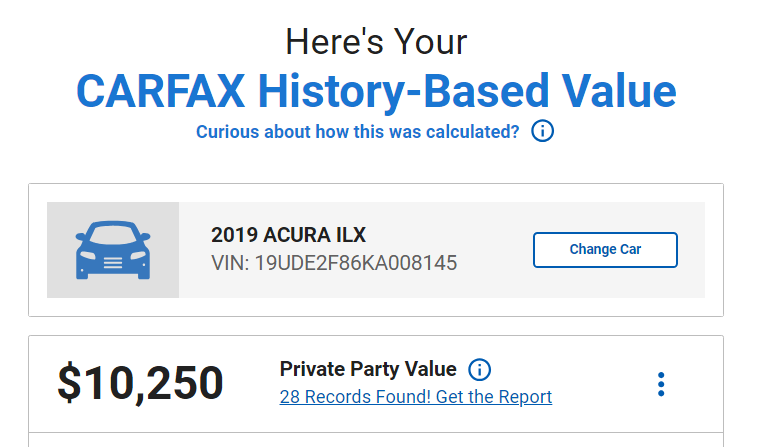
Task: Click the Private Party Value label
Action: tap(368, 369)
